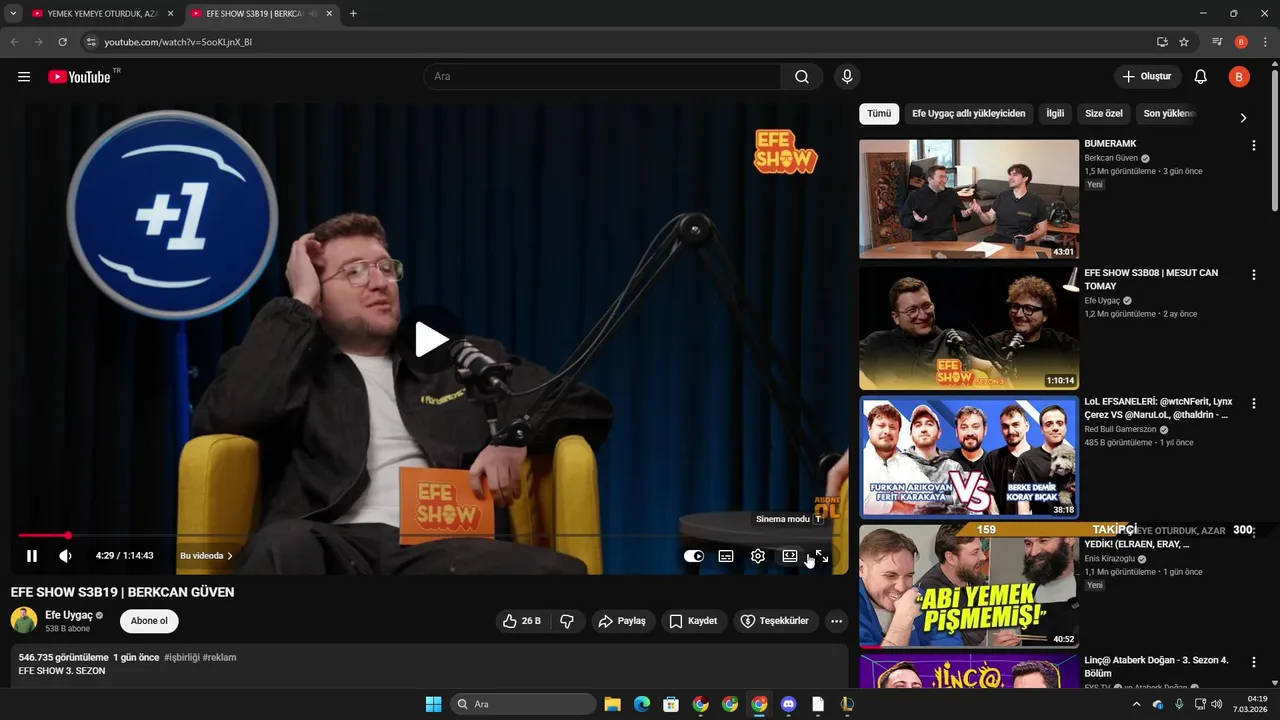Image resolution: width=1280 pixels, height=720 pixels.
Task: Open options for Linç@ Ataberk Doğan video
Action: pos(1254,662)
